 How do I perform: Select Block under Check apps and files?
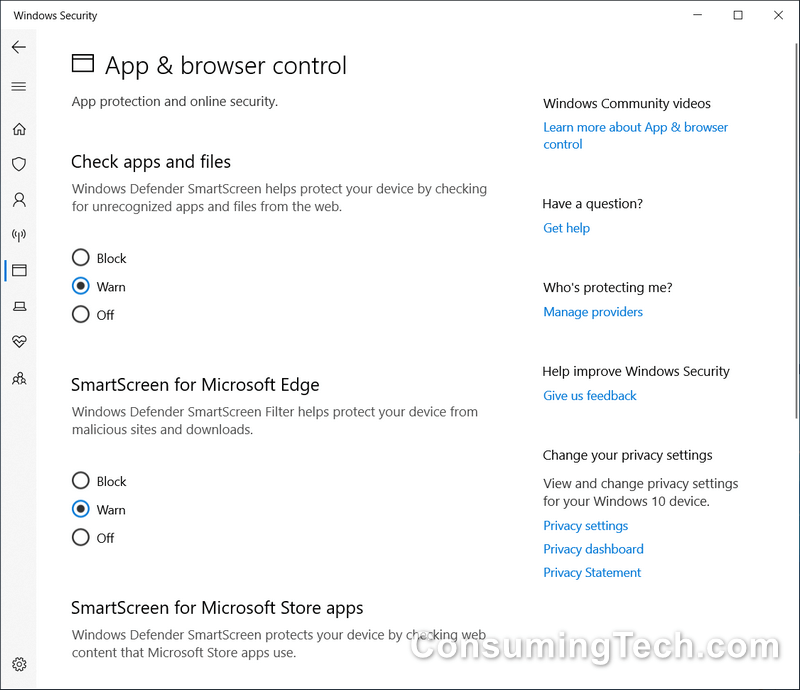pyautogui.click(x=80, y=257)
